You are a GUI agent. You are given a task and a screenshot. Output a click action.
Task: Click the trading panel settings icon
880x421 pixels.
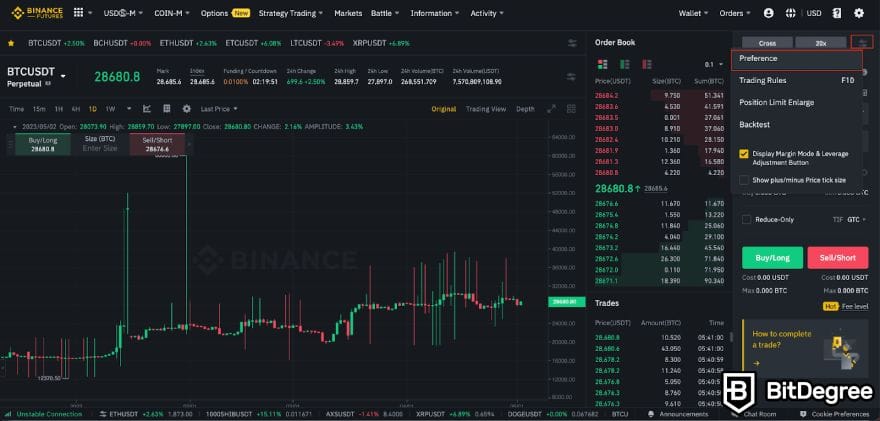click(862, 42)
